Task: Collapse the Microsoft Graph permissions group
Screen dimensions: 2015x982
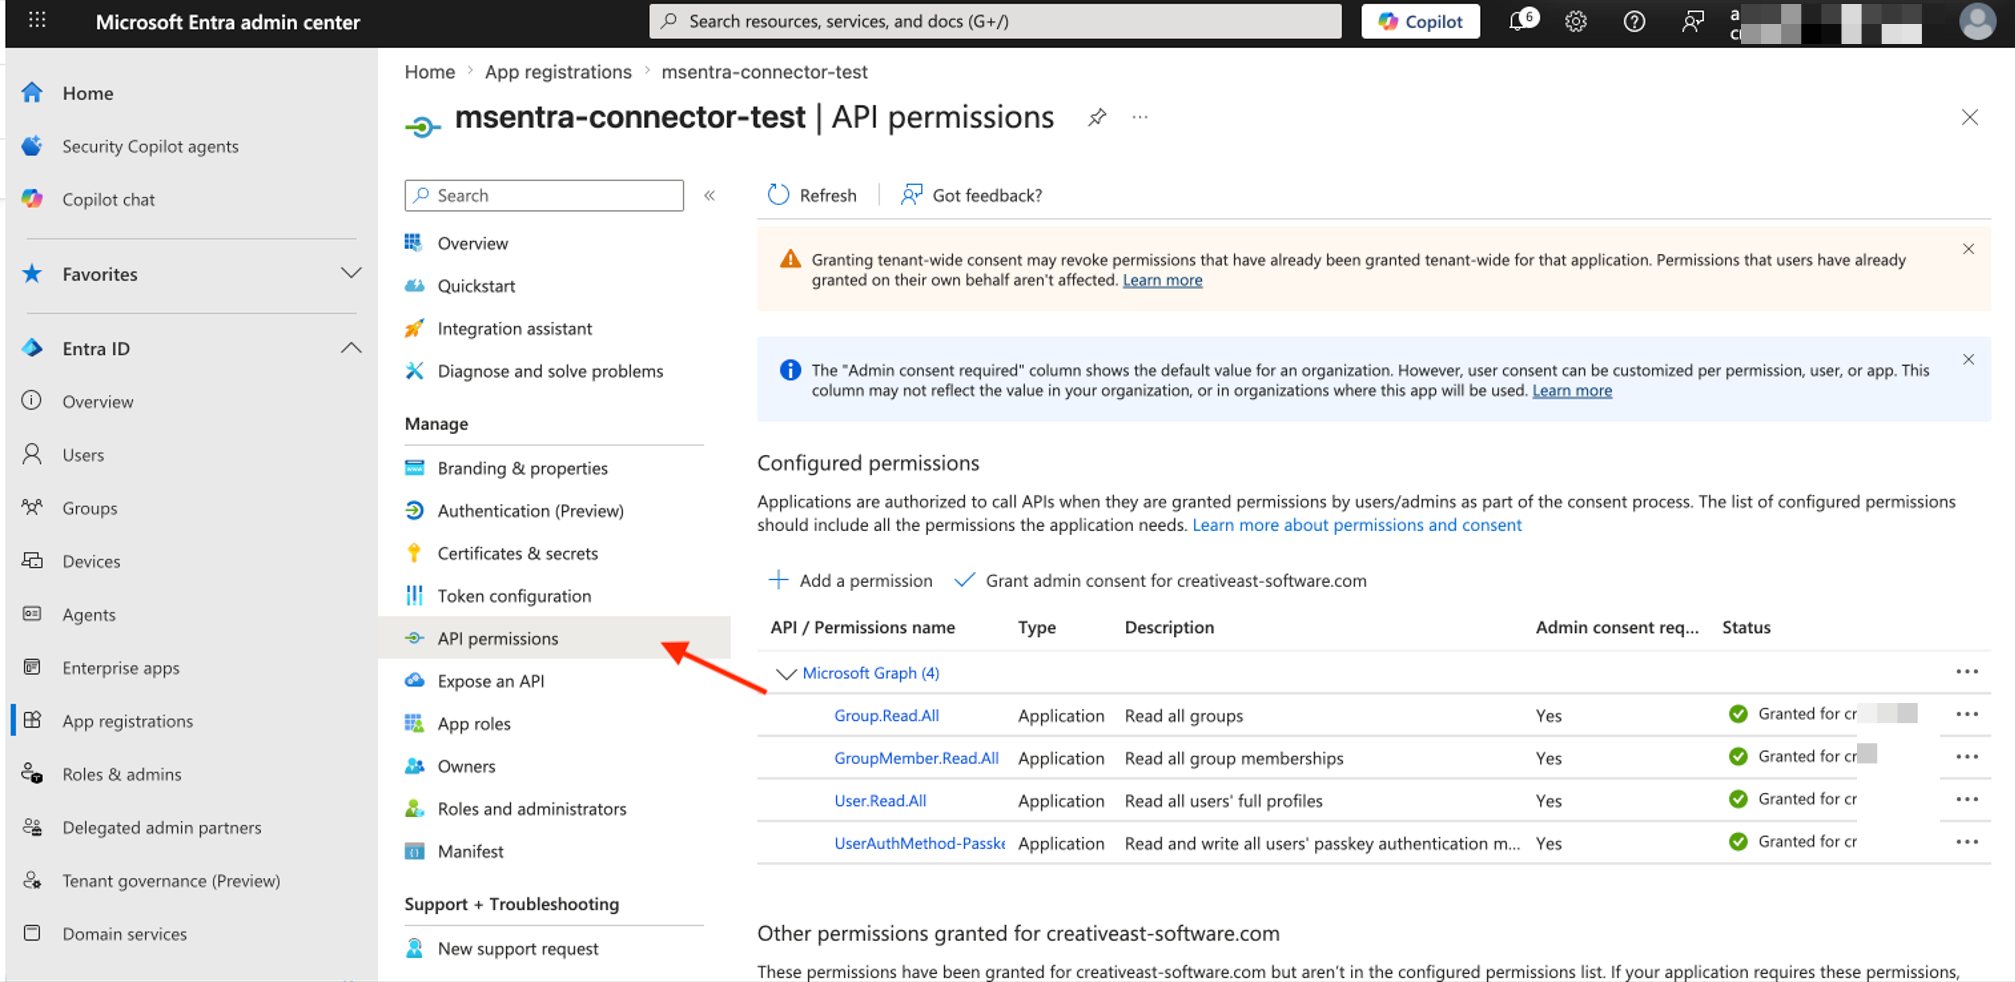Action: pos(786,674)
